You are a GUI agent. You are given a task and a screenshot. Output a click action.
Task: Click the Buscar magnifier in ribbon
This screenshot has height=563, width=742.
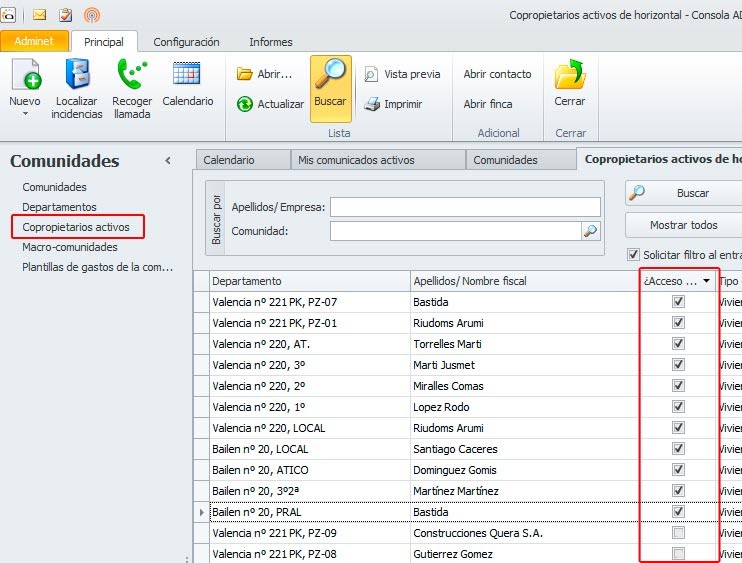click(x=330, y=76)
